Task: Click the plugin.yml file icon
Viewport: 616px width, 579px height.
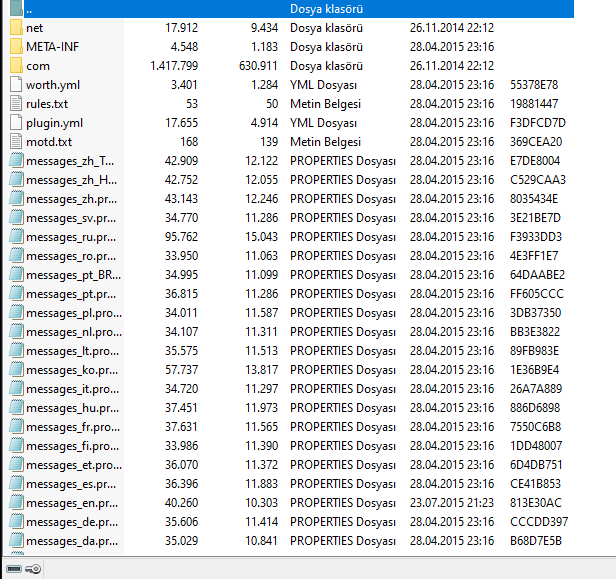Action: (16, 123)
